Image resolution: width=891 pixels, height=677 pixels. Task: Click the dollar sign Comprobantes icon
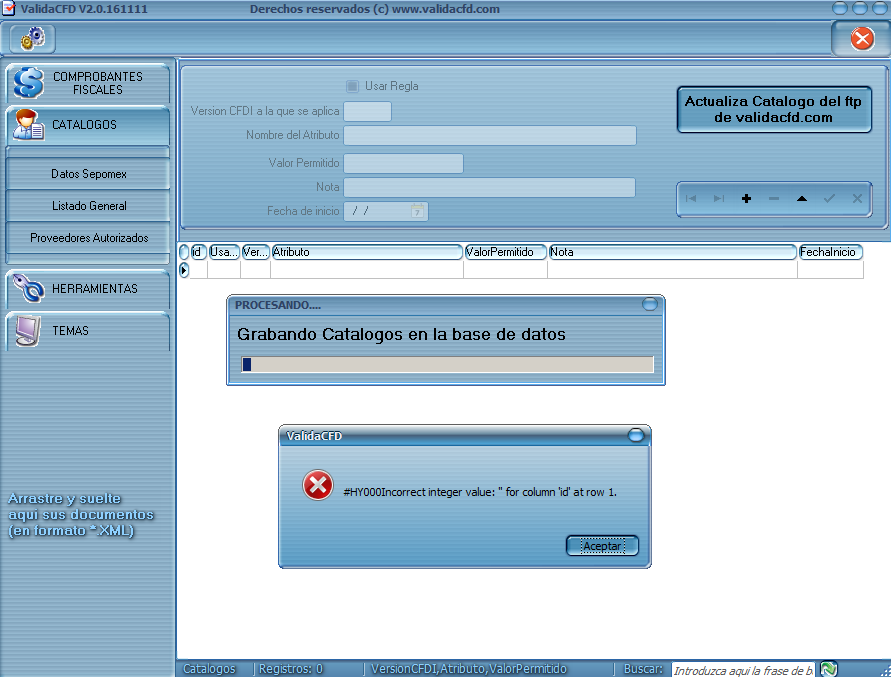point(28,82)
